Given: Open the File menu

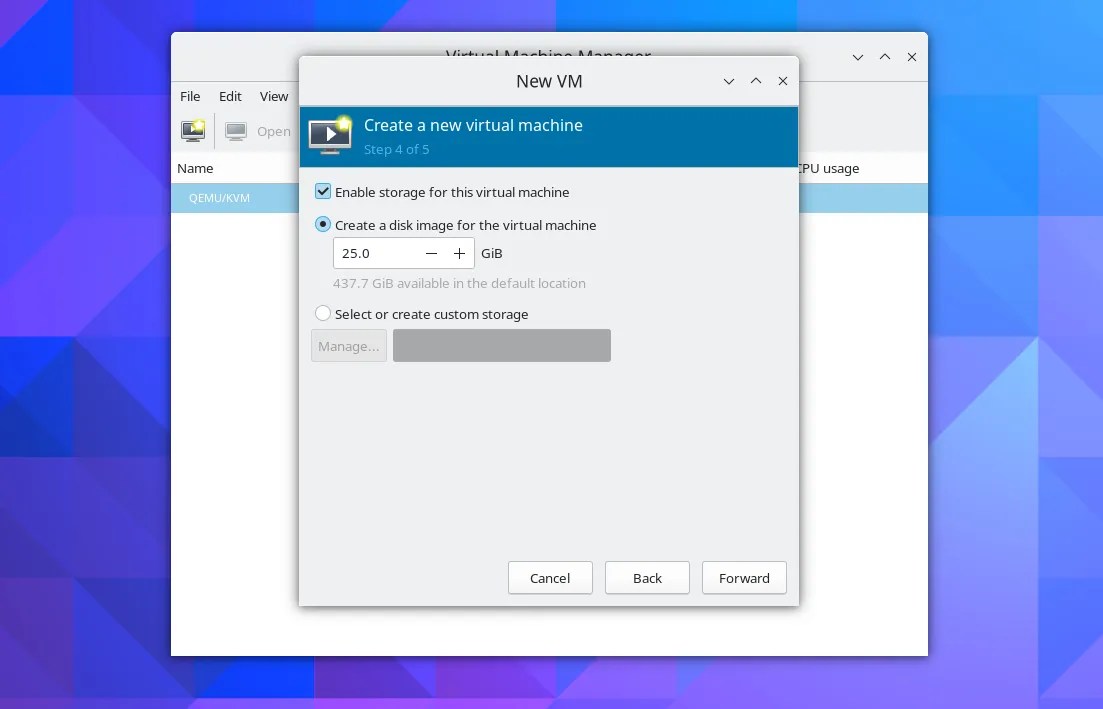Looking at the screenshot, I should (189, 96).
